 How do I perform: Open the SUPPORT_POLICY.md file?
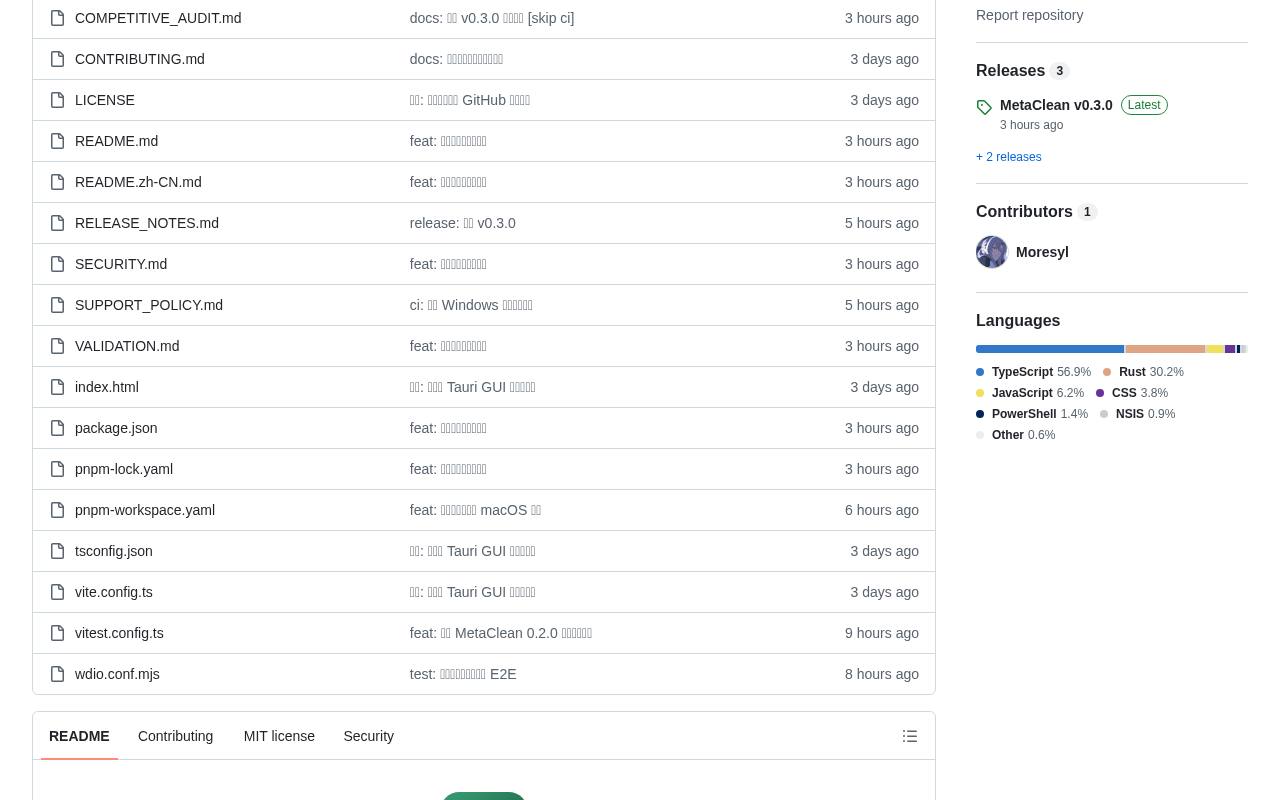[149, 305]
